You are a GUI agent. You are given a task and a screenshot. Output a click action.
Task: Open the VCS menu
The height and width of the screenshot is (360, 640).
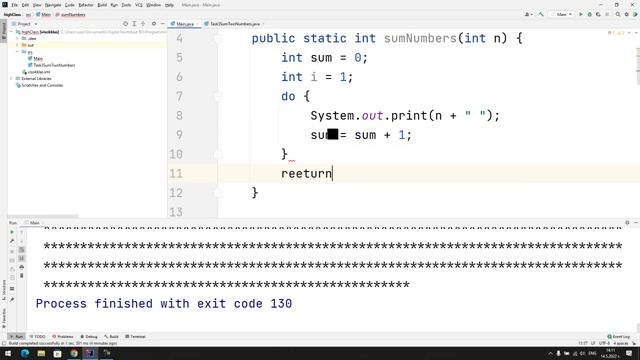[x=138, y=5]
